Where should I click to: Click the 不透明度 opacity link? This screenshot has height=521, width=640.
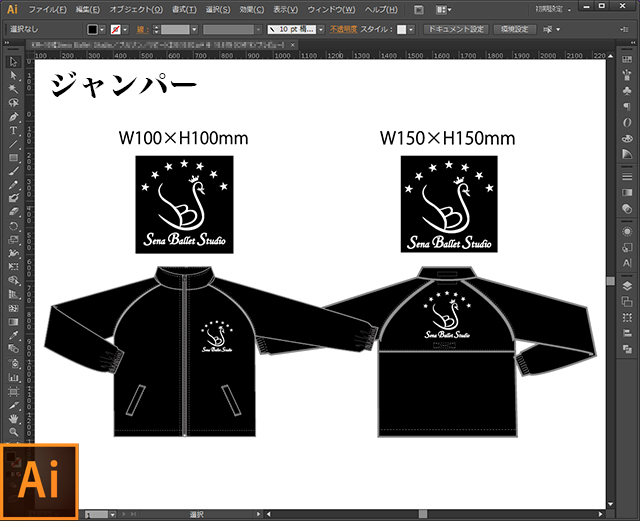[343, 29]
